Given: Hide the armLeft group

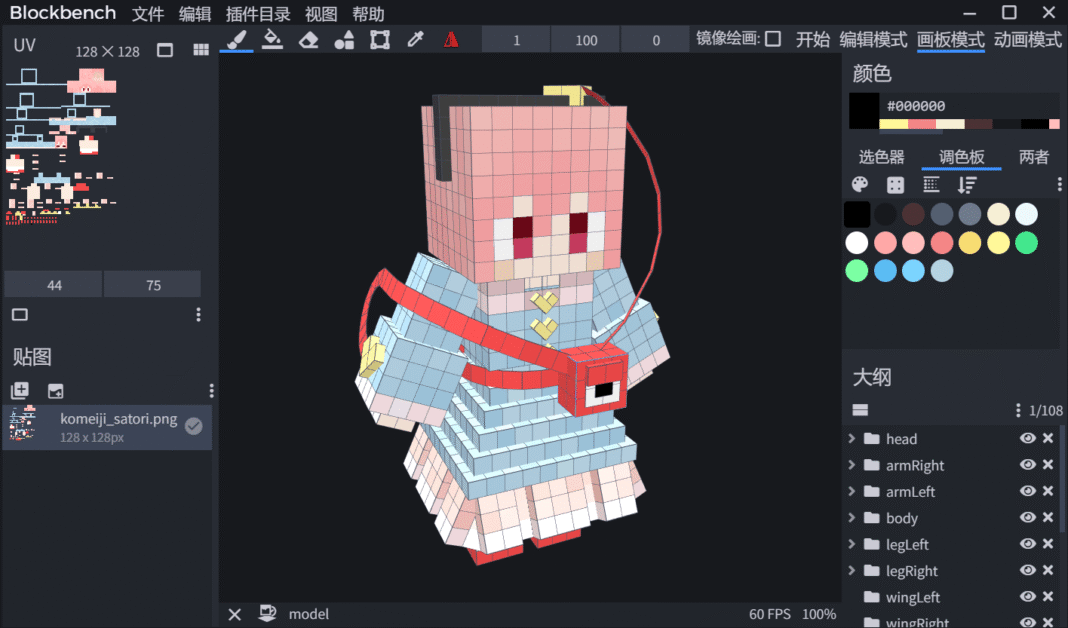Looking at the screenshot, I should click(1028, 491).
